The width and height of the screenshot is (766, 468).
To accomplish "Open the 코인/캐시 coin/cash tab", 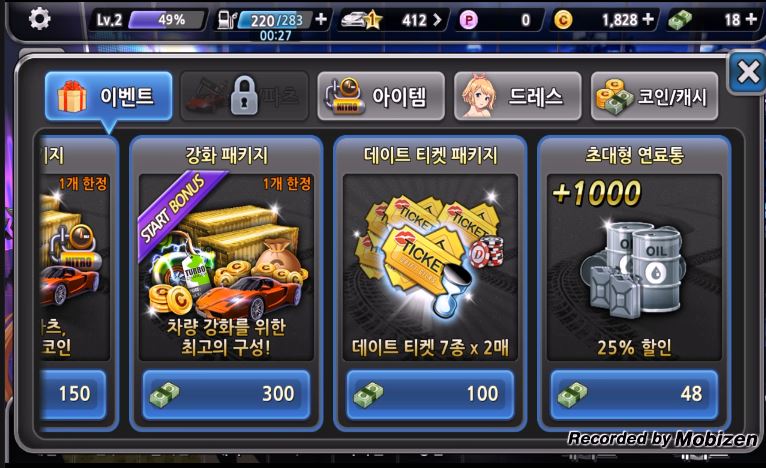I will click(x=655, y=96).
